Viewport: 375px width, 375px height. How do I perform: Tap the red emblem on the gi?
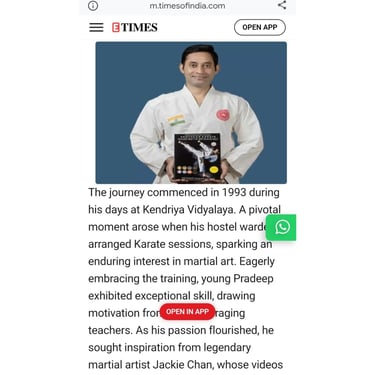[223, 115]
